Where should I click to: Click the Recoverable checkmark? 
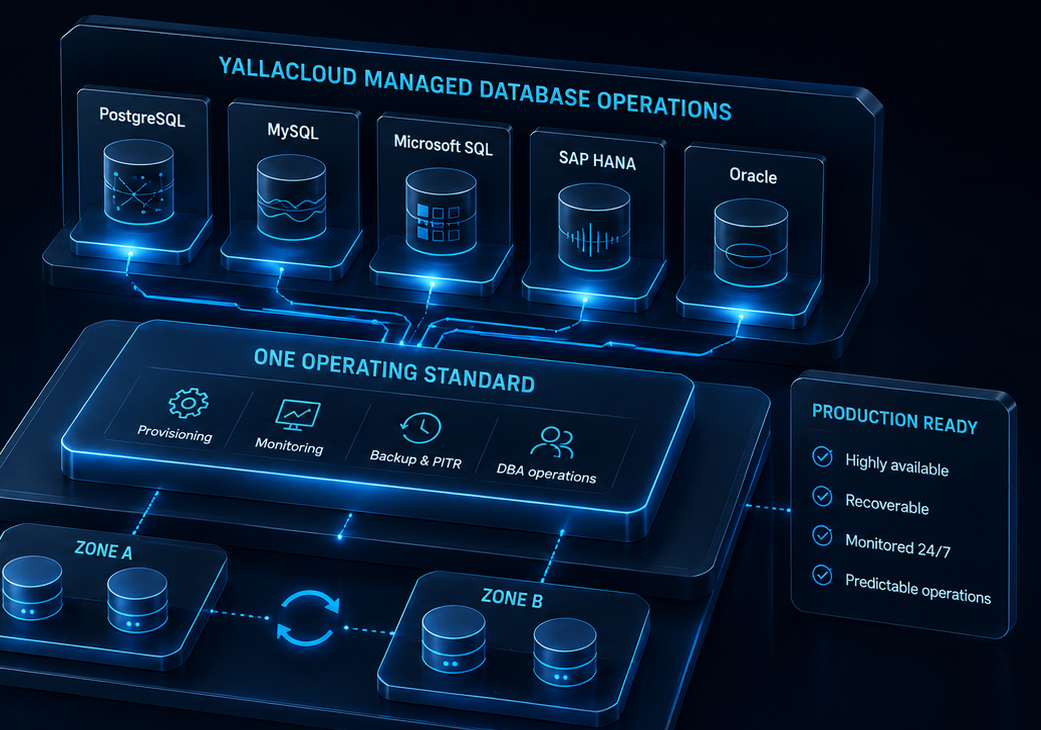[823, 496]
